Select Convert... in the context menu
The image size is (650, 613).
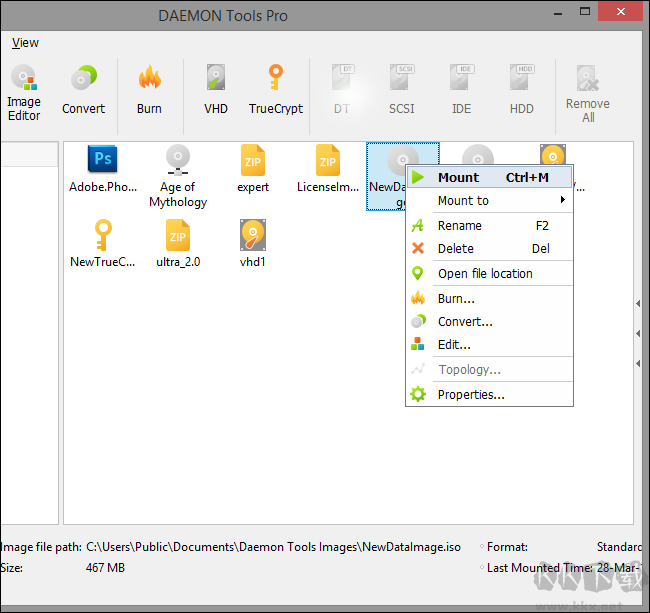465,322
